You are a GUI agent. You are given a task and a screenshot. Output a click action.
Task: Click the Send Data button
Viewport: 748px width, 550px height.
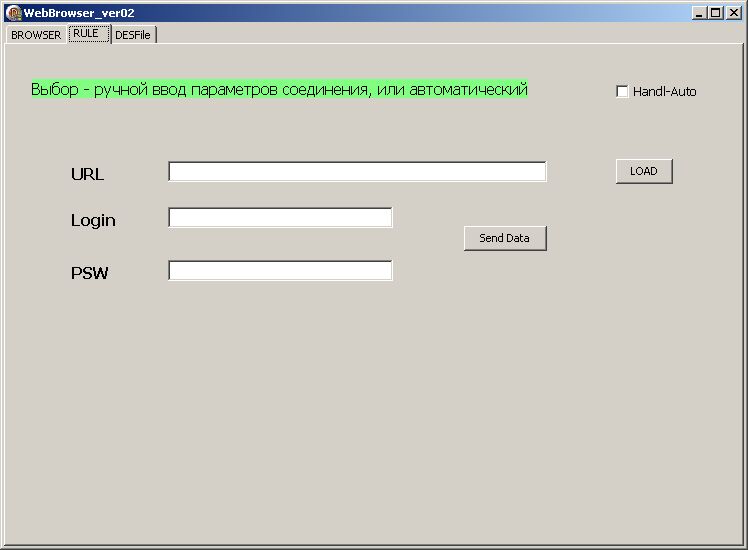505,238
